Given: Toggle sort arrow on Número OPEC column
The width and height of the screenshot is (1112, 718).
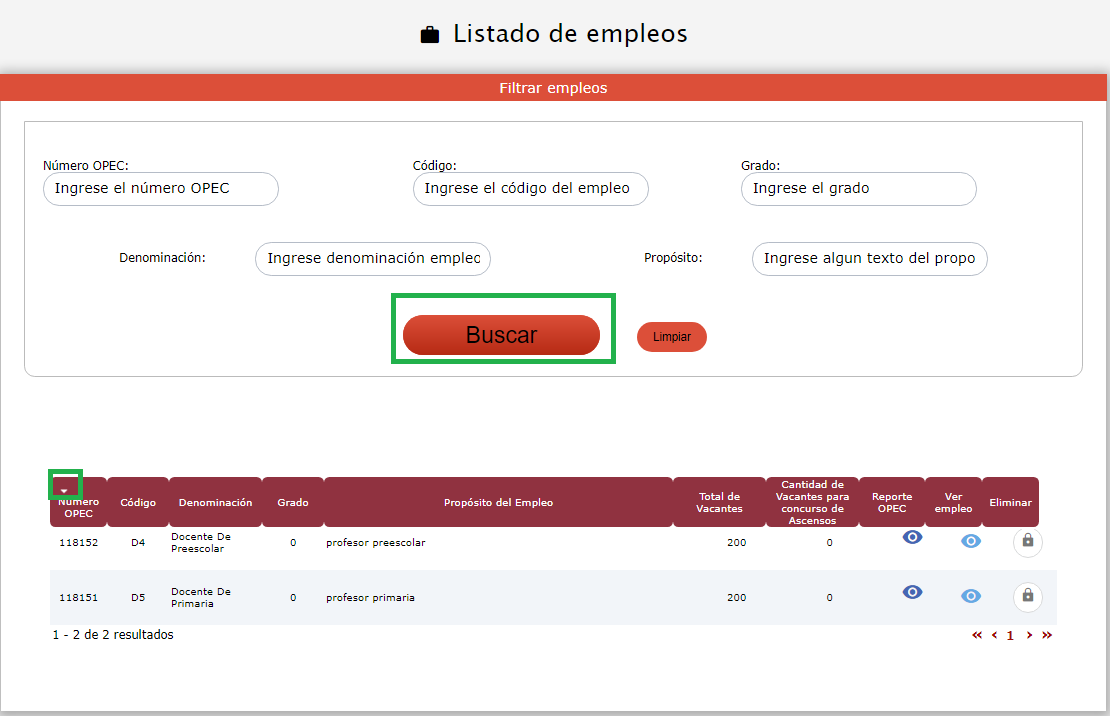Looking at the screenshot, I should point(65,489).
